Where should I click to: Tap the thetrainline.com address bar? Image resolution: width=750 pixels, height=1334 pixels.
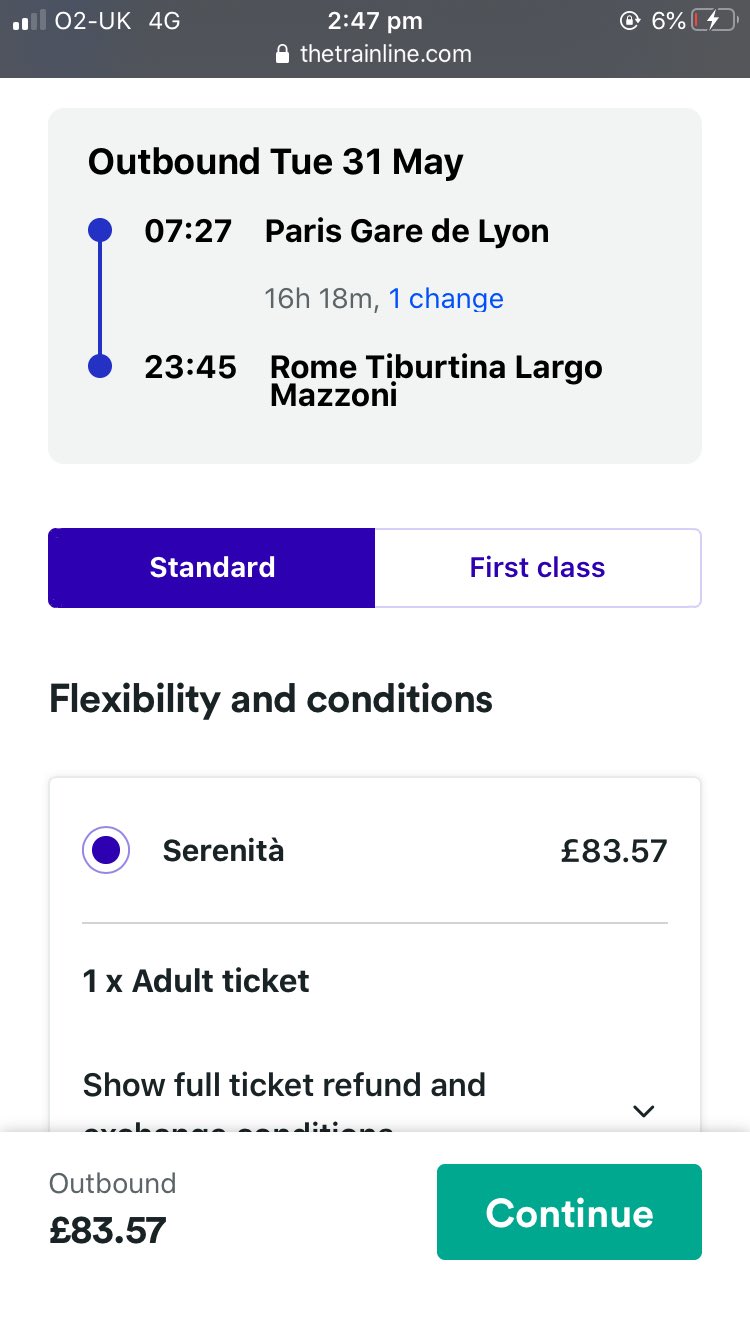[385, 54]
